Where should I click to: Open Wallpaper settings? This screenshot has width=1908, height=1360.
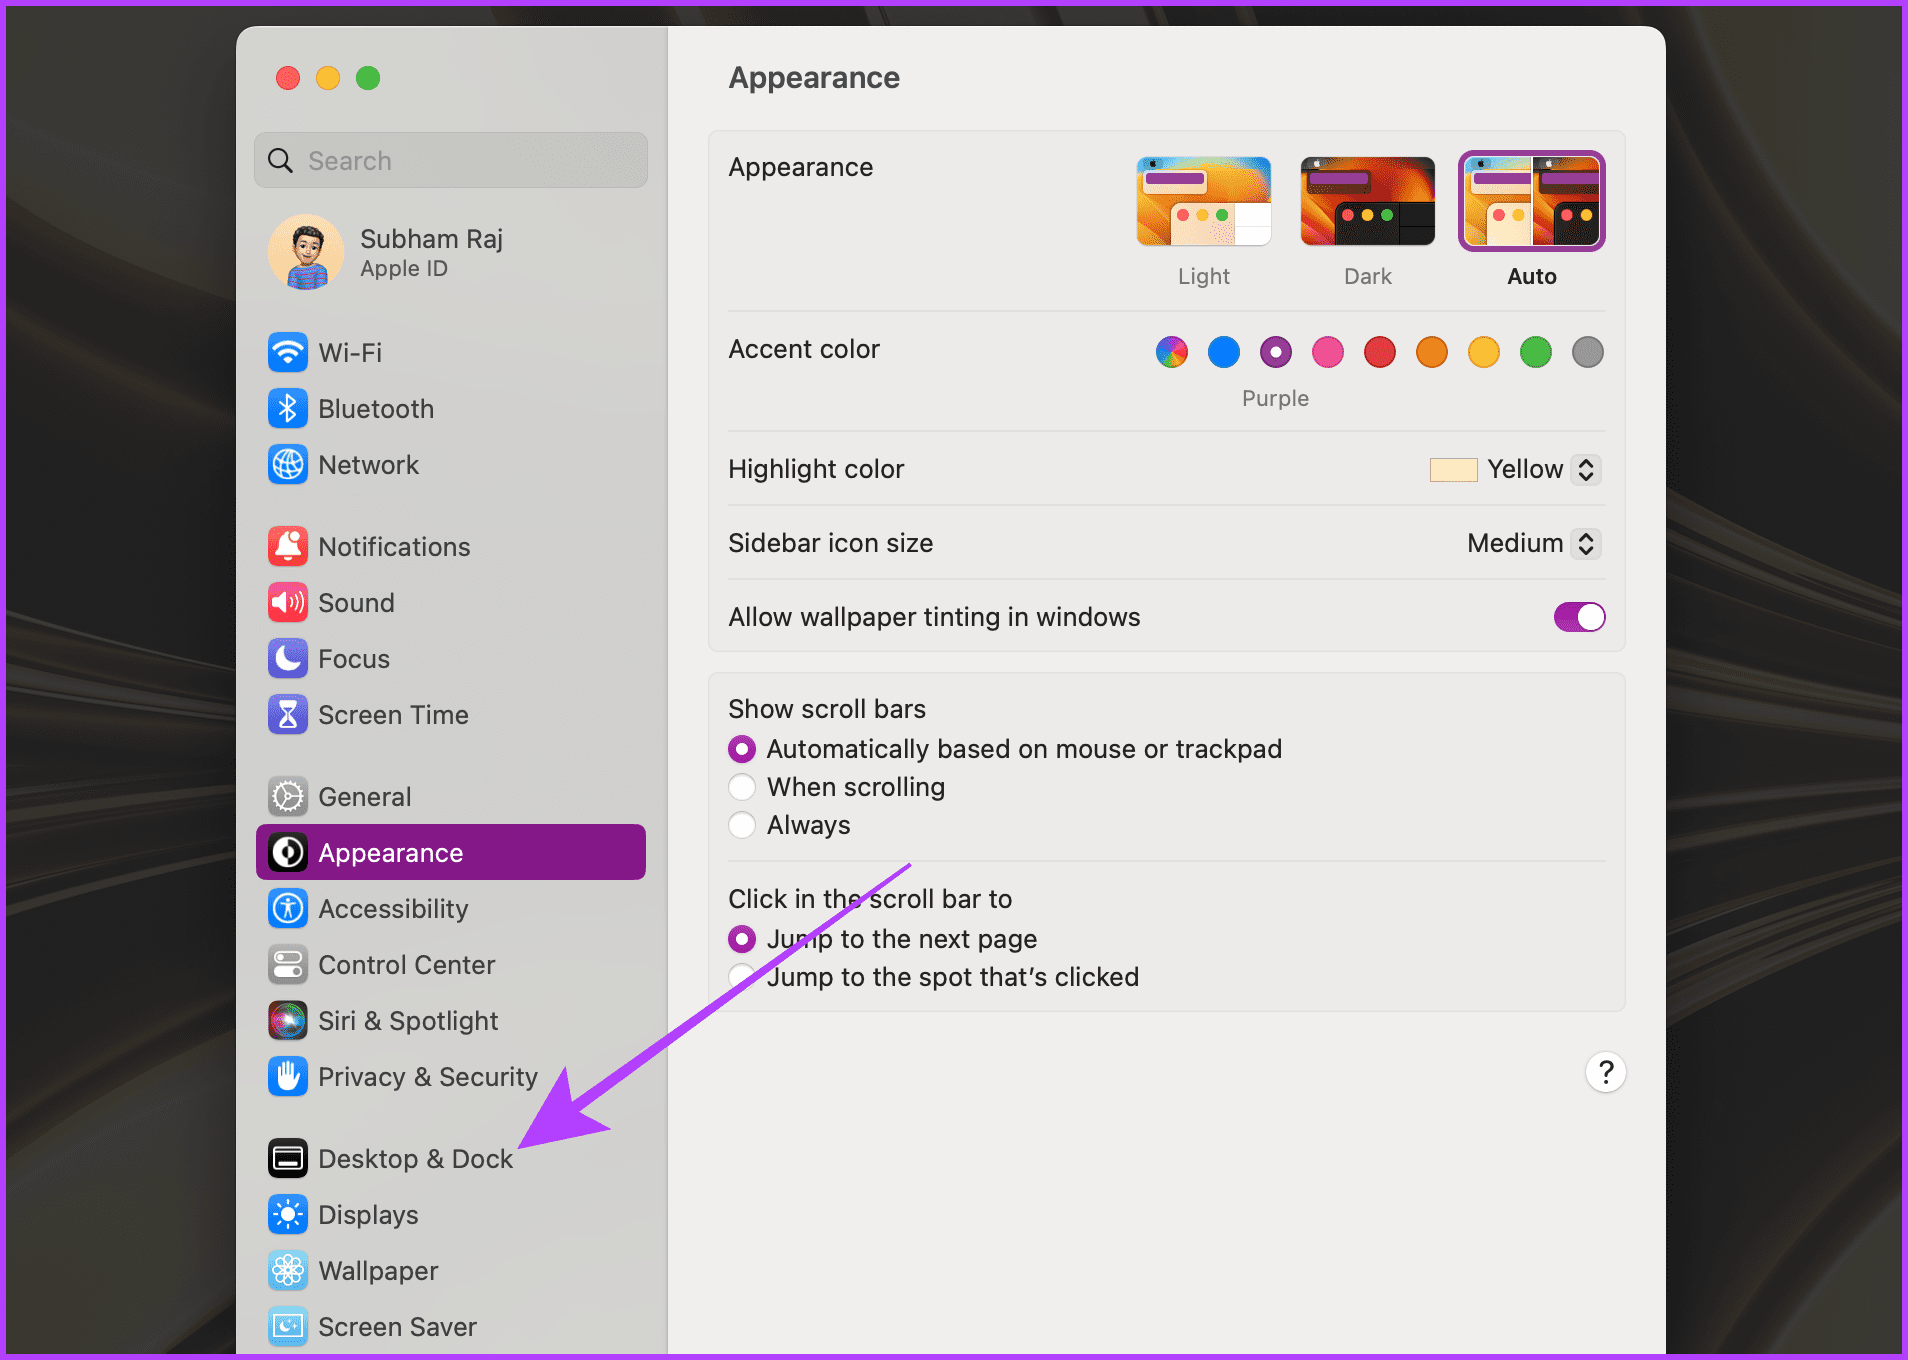pyautogui.click(x=377, y=1270)
